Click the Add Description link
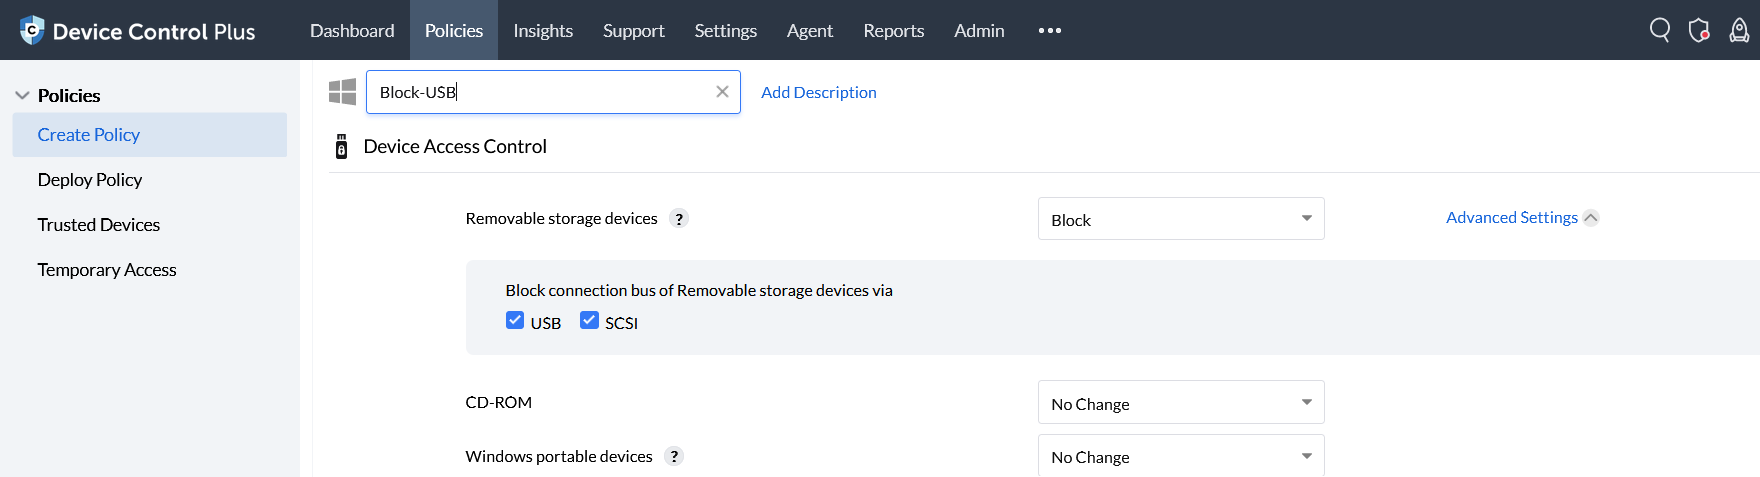The image size is (1760, 477). tap(818, 92)
